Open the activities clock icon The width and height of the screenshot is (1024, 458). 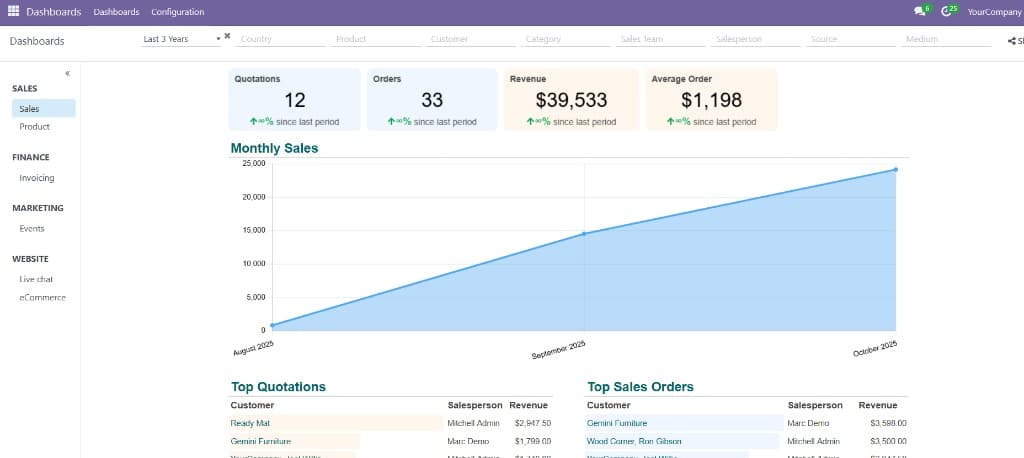(946, 11)
